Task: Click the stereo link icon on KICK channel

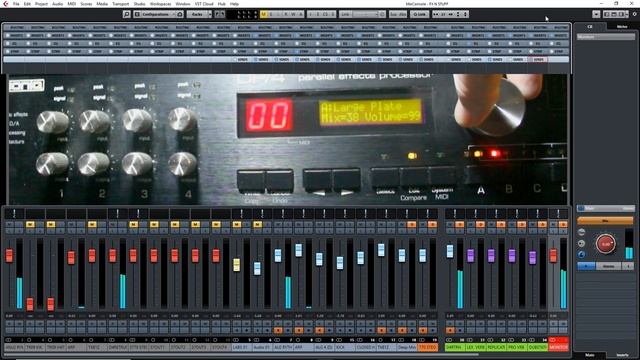Action: (x=339, y=340)
